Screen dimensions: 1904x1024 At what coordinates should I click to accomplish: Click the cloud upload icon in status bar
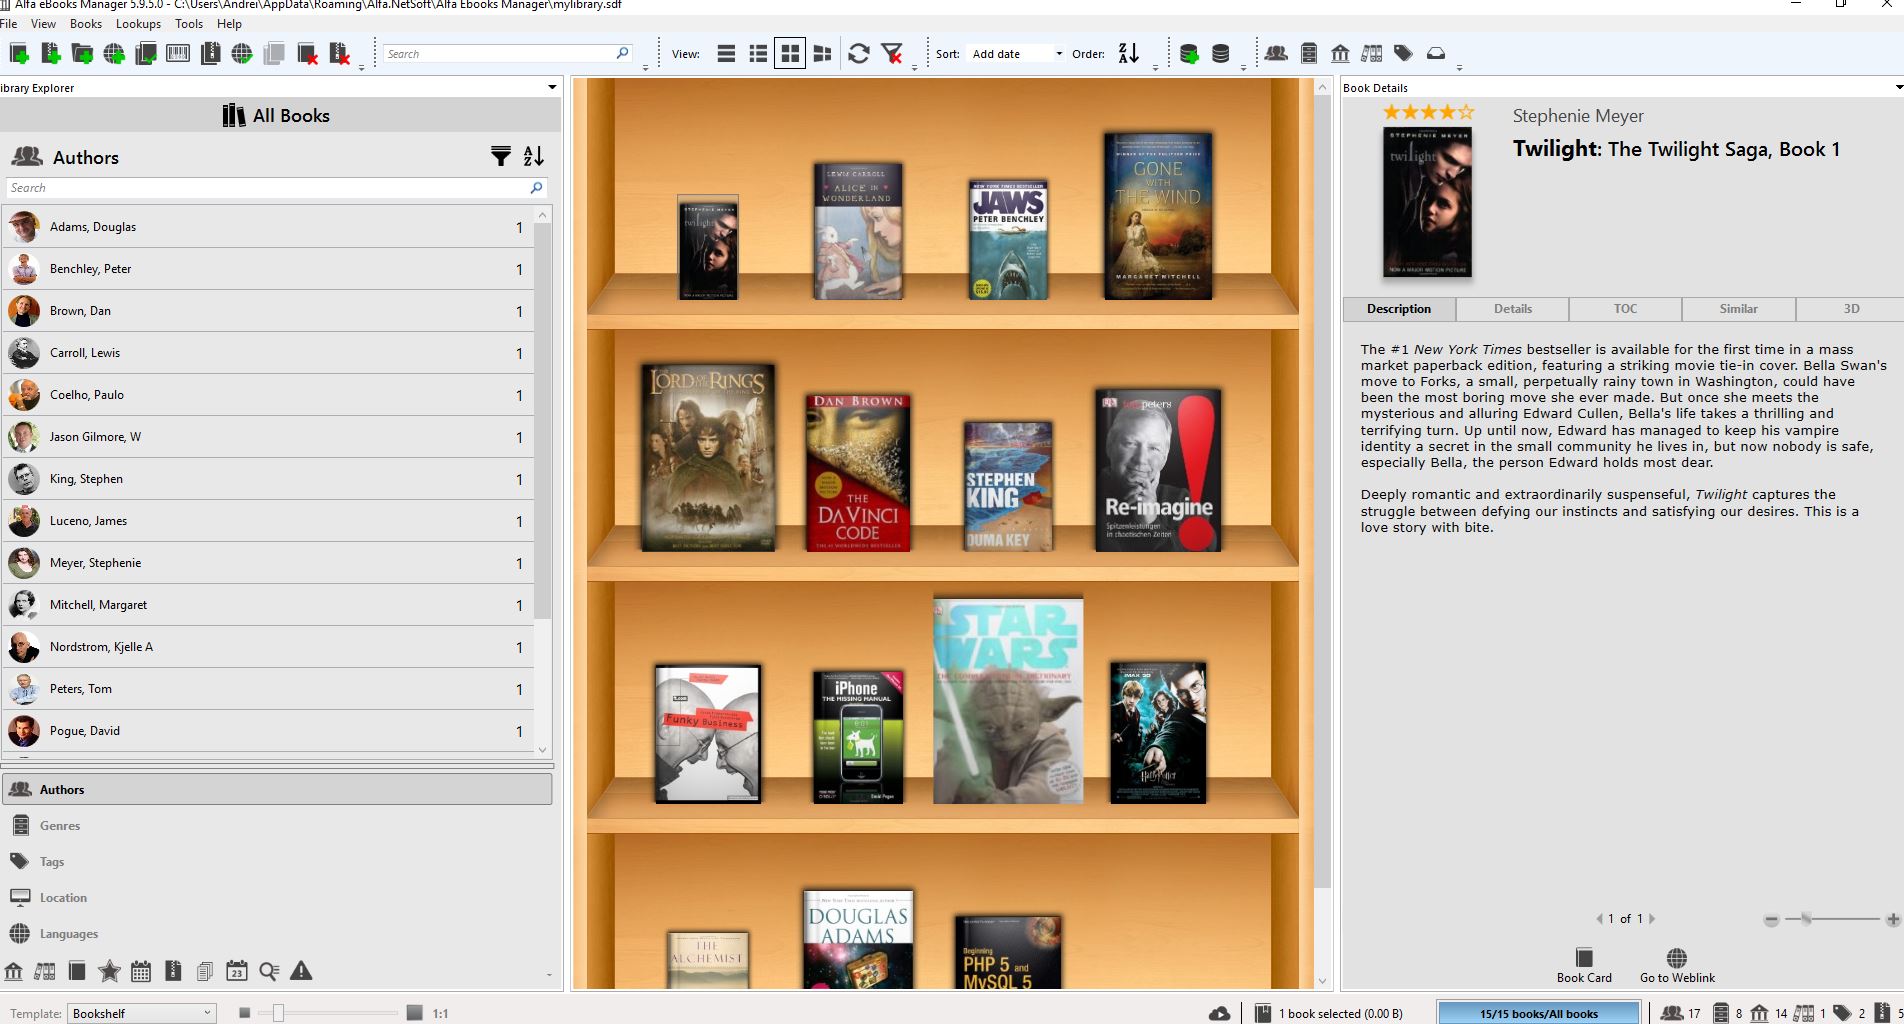click(x=1220, y=1013)
